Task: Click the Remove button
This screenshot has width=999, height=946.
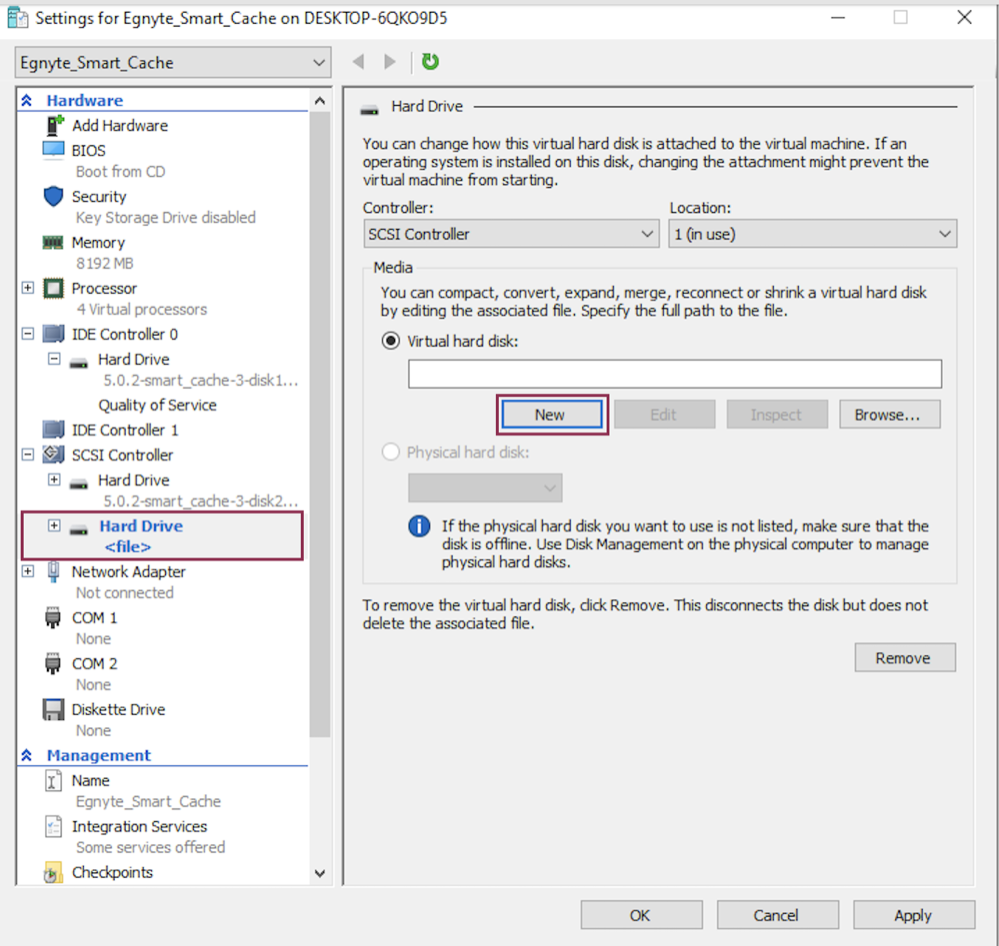Action: tap(905, 657)
